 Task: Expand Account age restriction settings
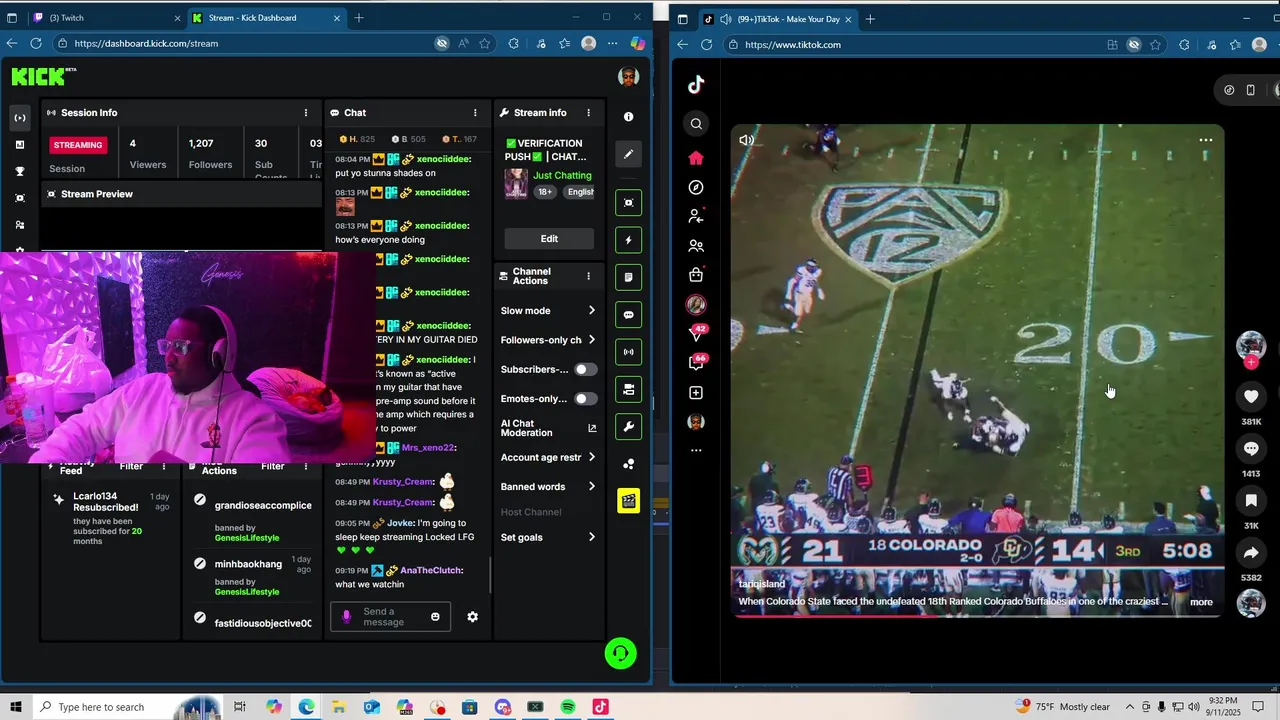(548, 457)
